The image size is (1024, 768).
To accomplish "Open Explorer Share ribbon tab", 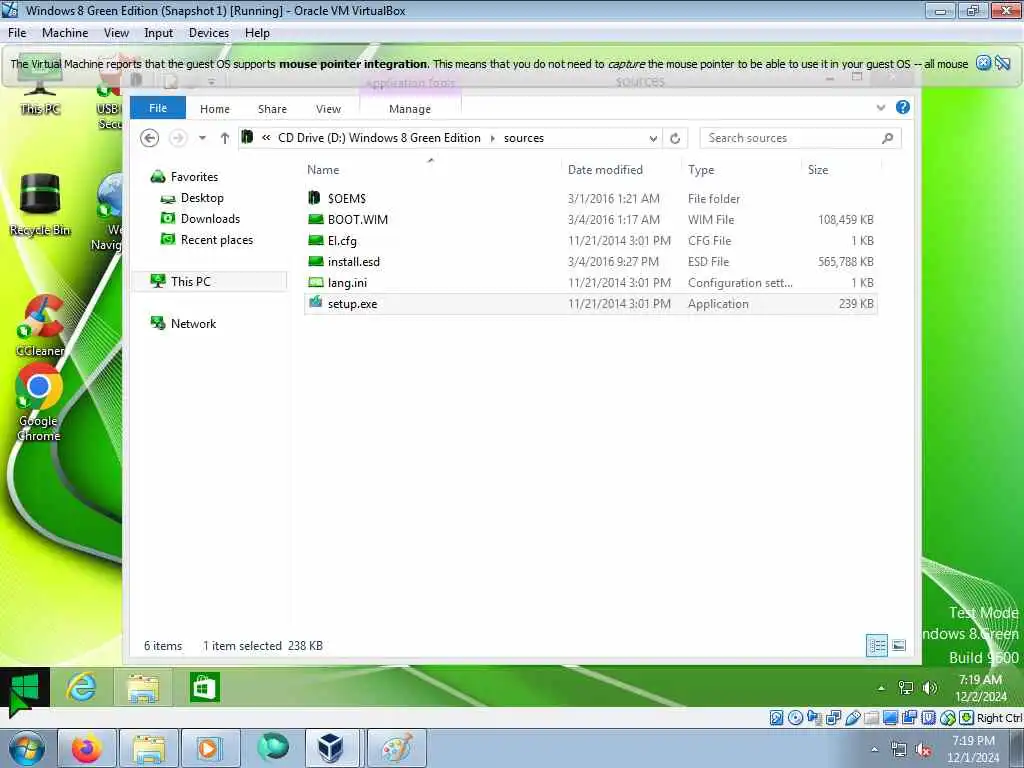I will pos(272,109).
